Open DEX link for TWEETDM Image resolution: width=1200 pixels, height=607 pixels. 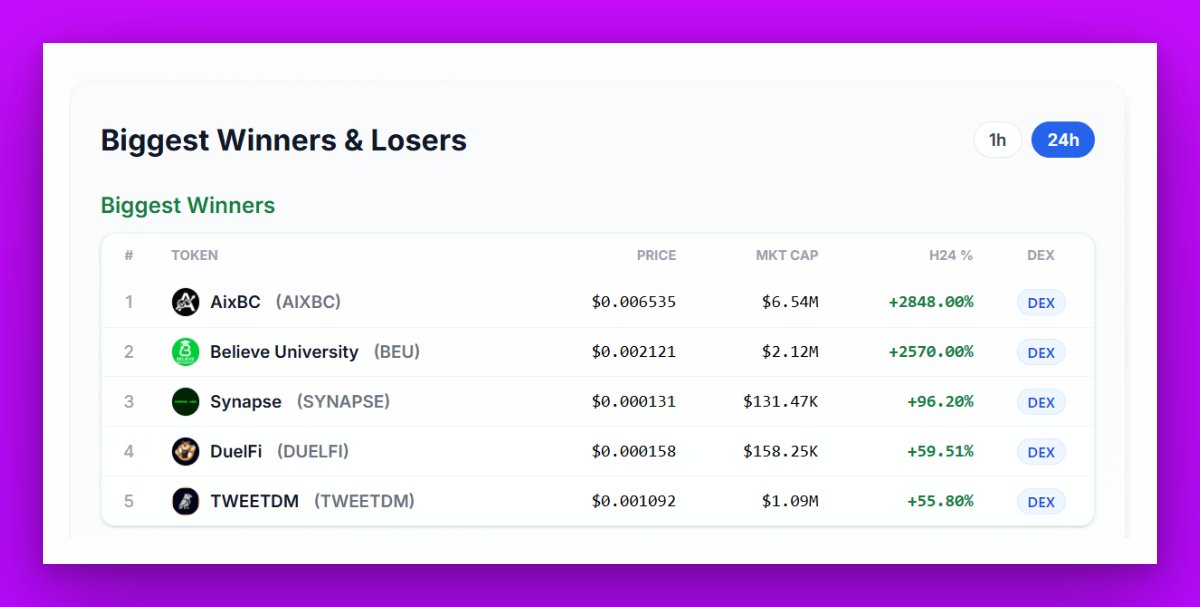pos(1041,502)
